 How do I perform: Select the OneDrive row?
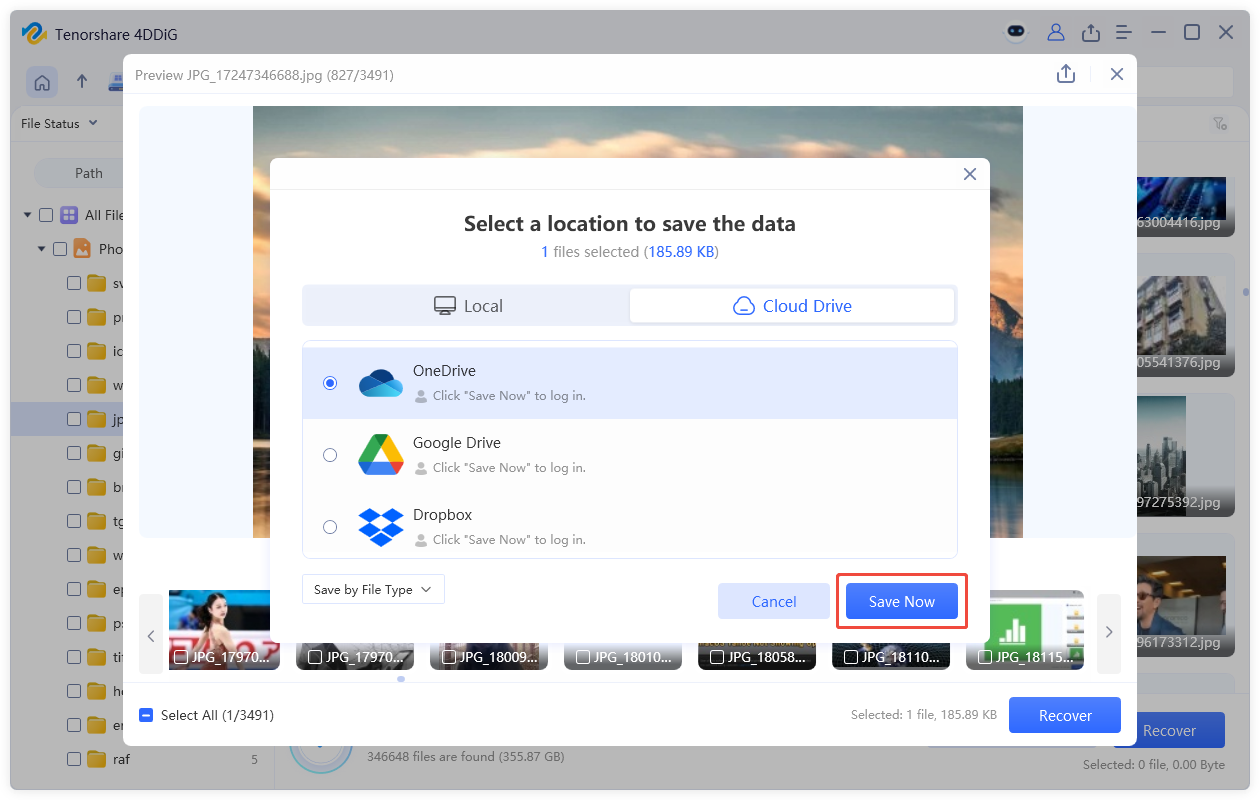click(x=630, y=383)
